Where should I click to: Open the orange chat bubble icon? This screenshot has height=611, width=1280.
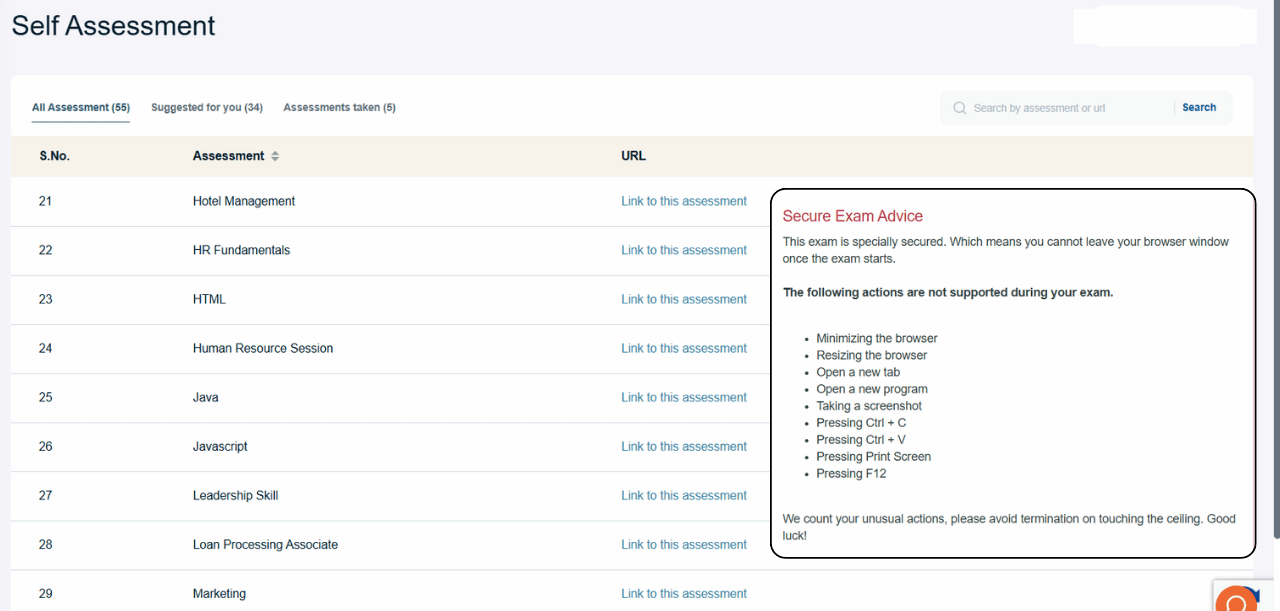tap(1237, 600)
